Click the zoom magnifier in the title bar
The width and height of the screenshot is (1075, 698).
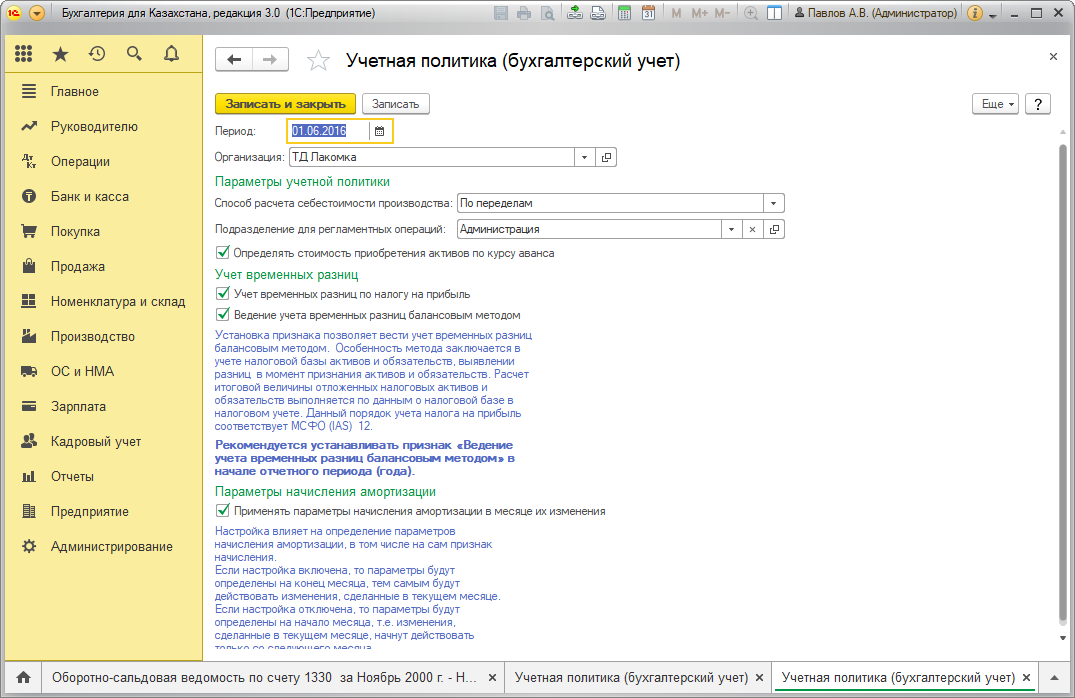pyautogui.click(x=751, y=12)
